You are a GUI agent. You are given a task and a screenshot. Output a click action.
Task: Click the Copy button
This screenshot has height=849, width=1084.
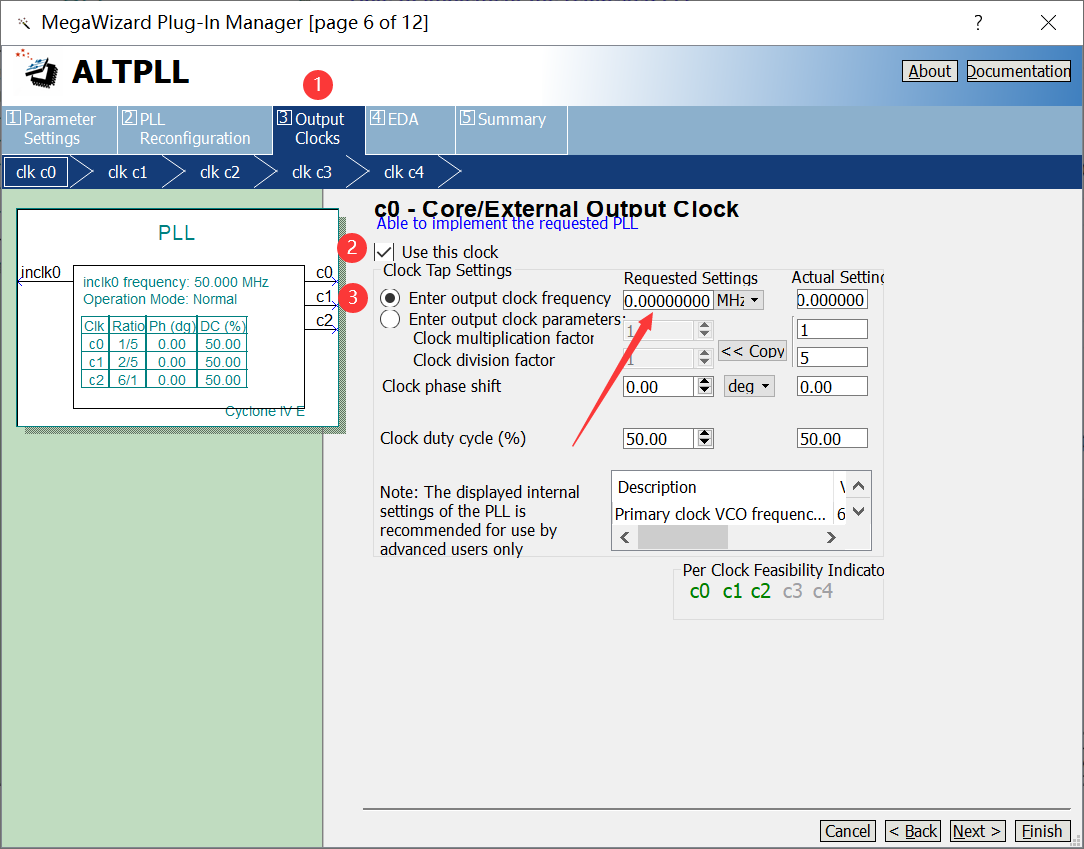click(x=753, y=351)
